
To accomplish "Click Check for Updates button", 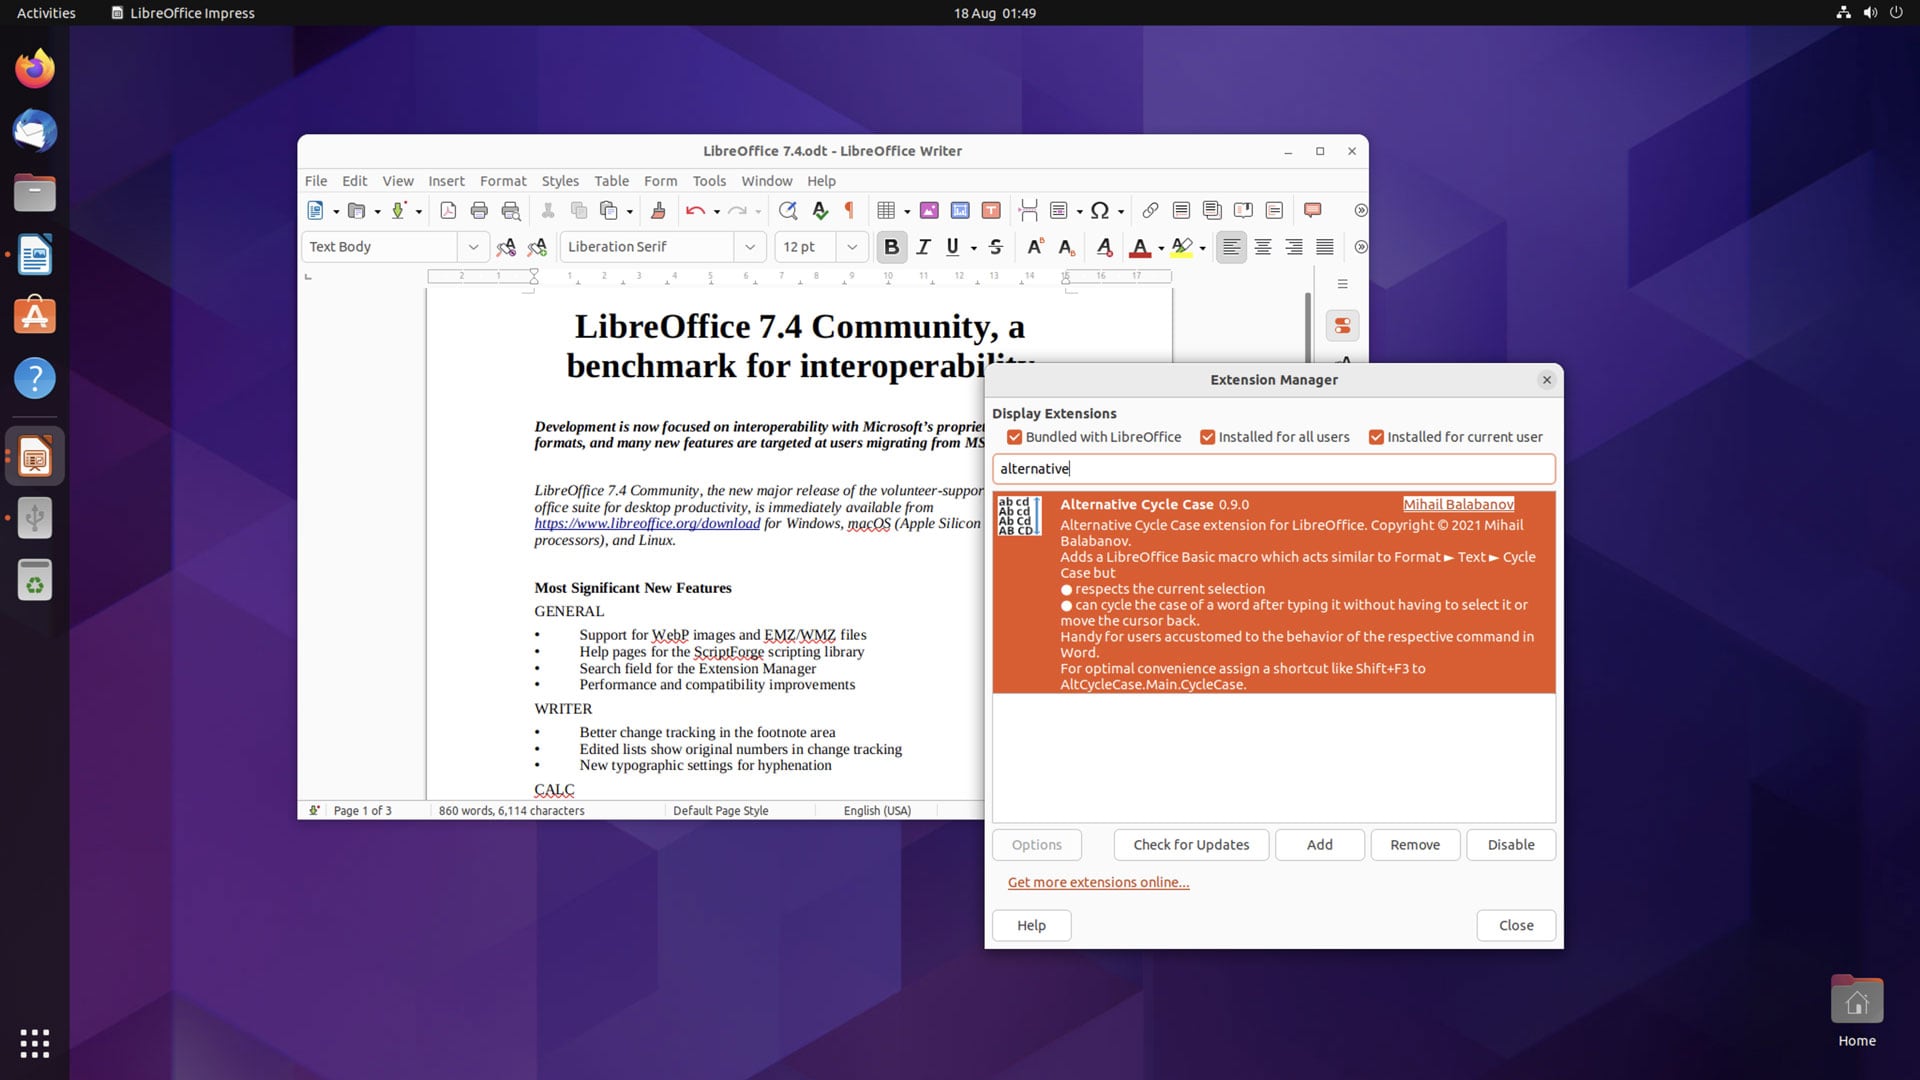I will (1191, 845).
